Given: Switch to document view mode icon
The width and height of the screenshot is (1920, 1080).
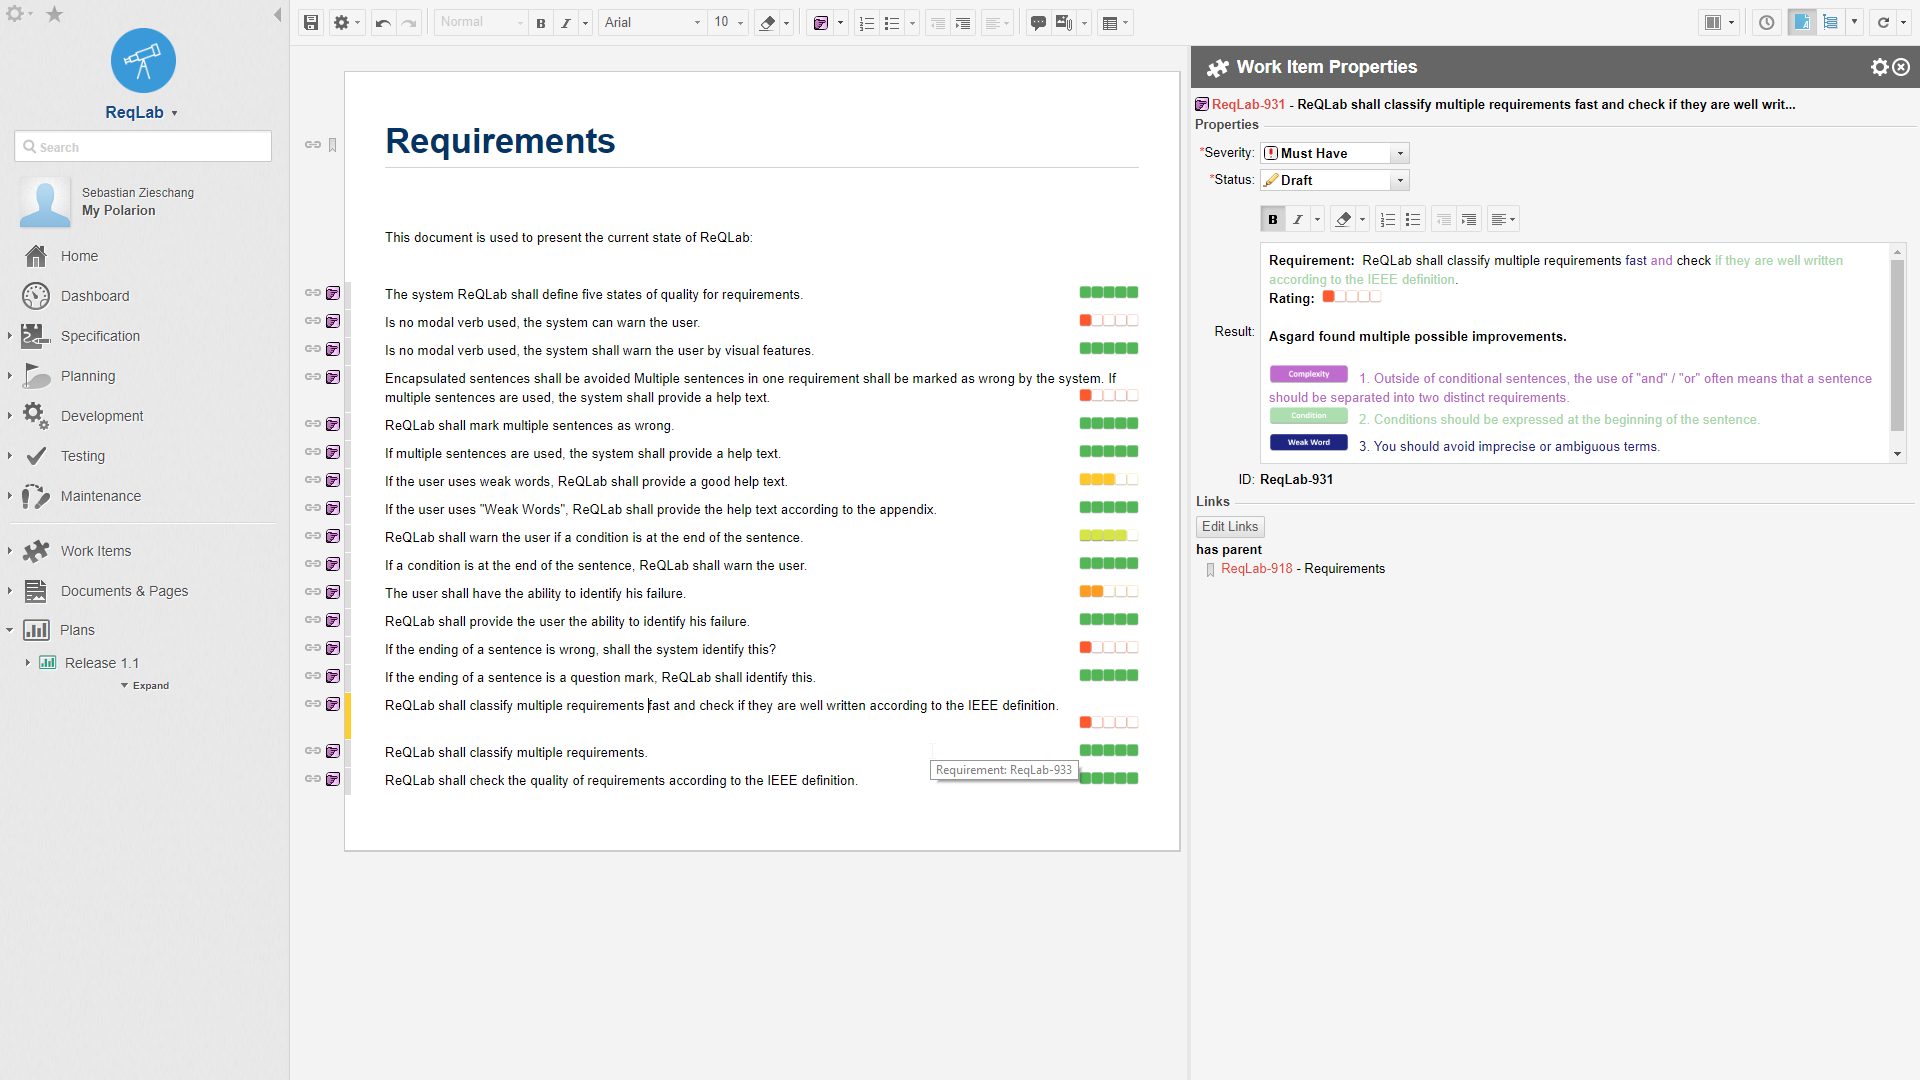Looking at the screenshot, I should pos(1802,23).
